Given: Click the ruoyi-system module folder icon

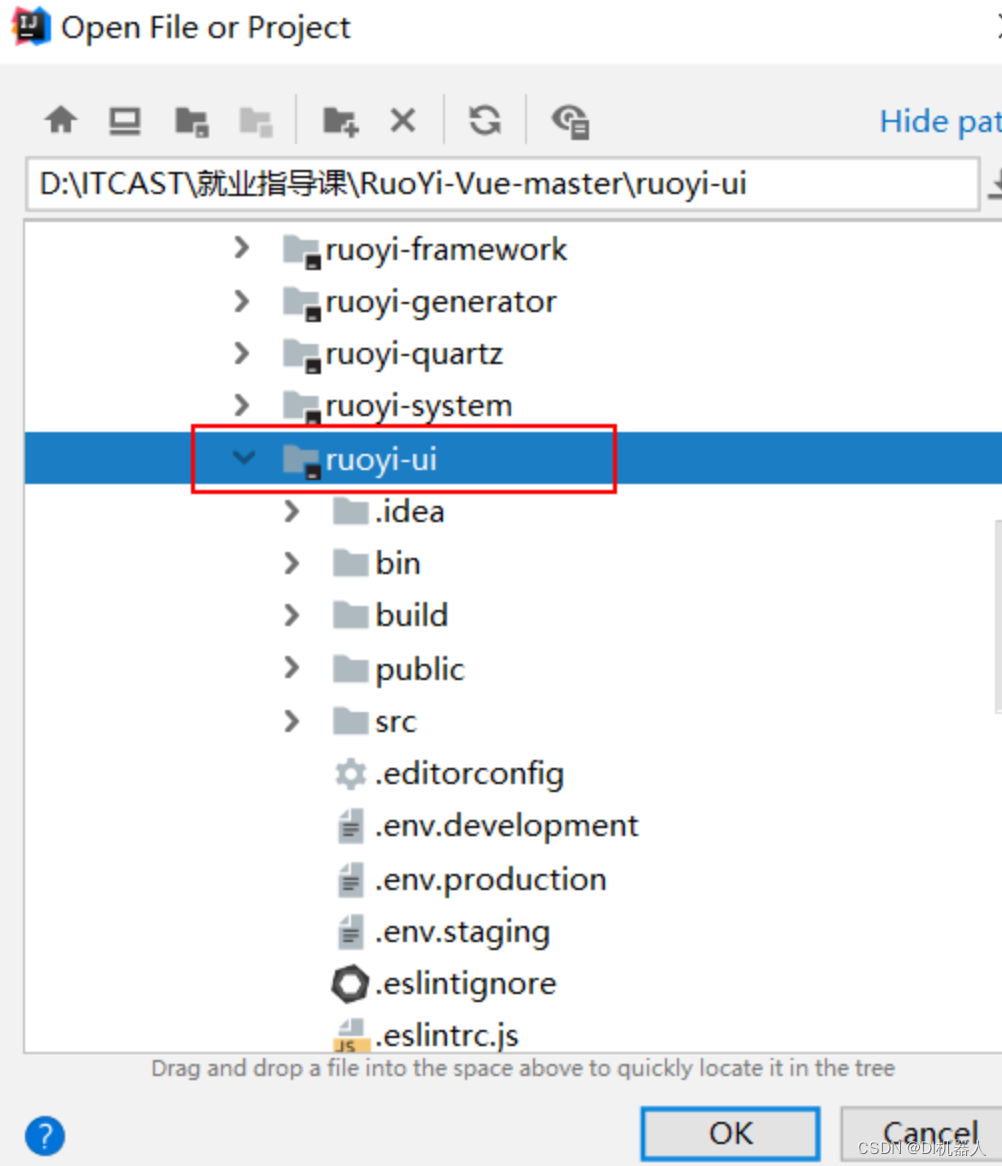Looking at the screenshot, I should coord(302,408).
